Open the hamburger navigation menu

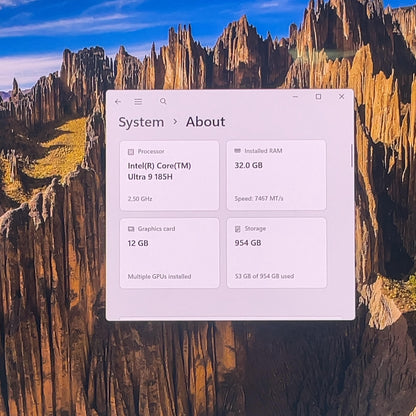pos(138,102)
